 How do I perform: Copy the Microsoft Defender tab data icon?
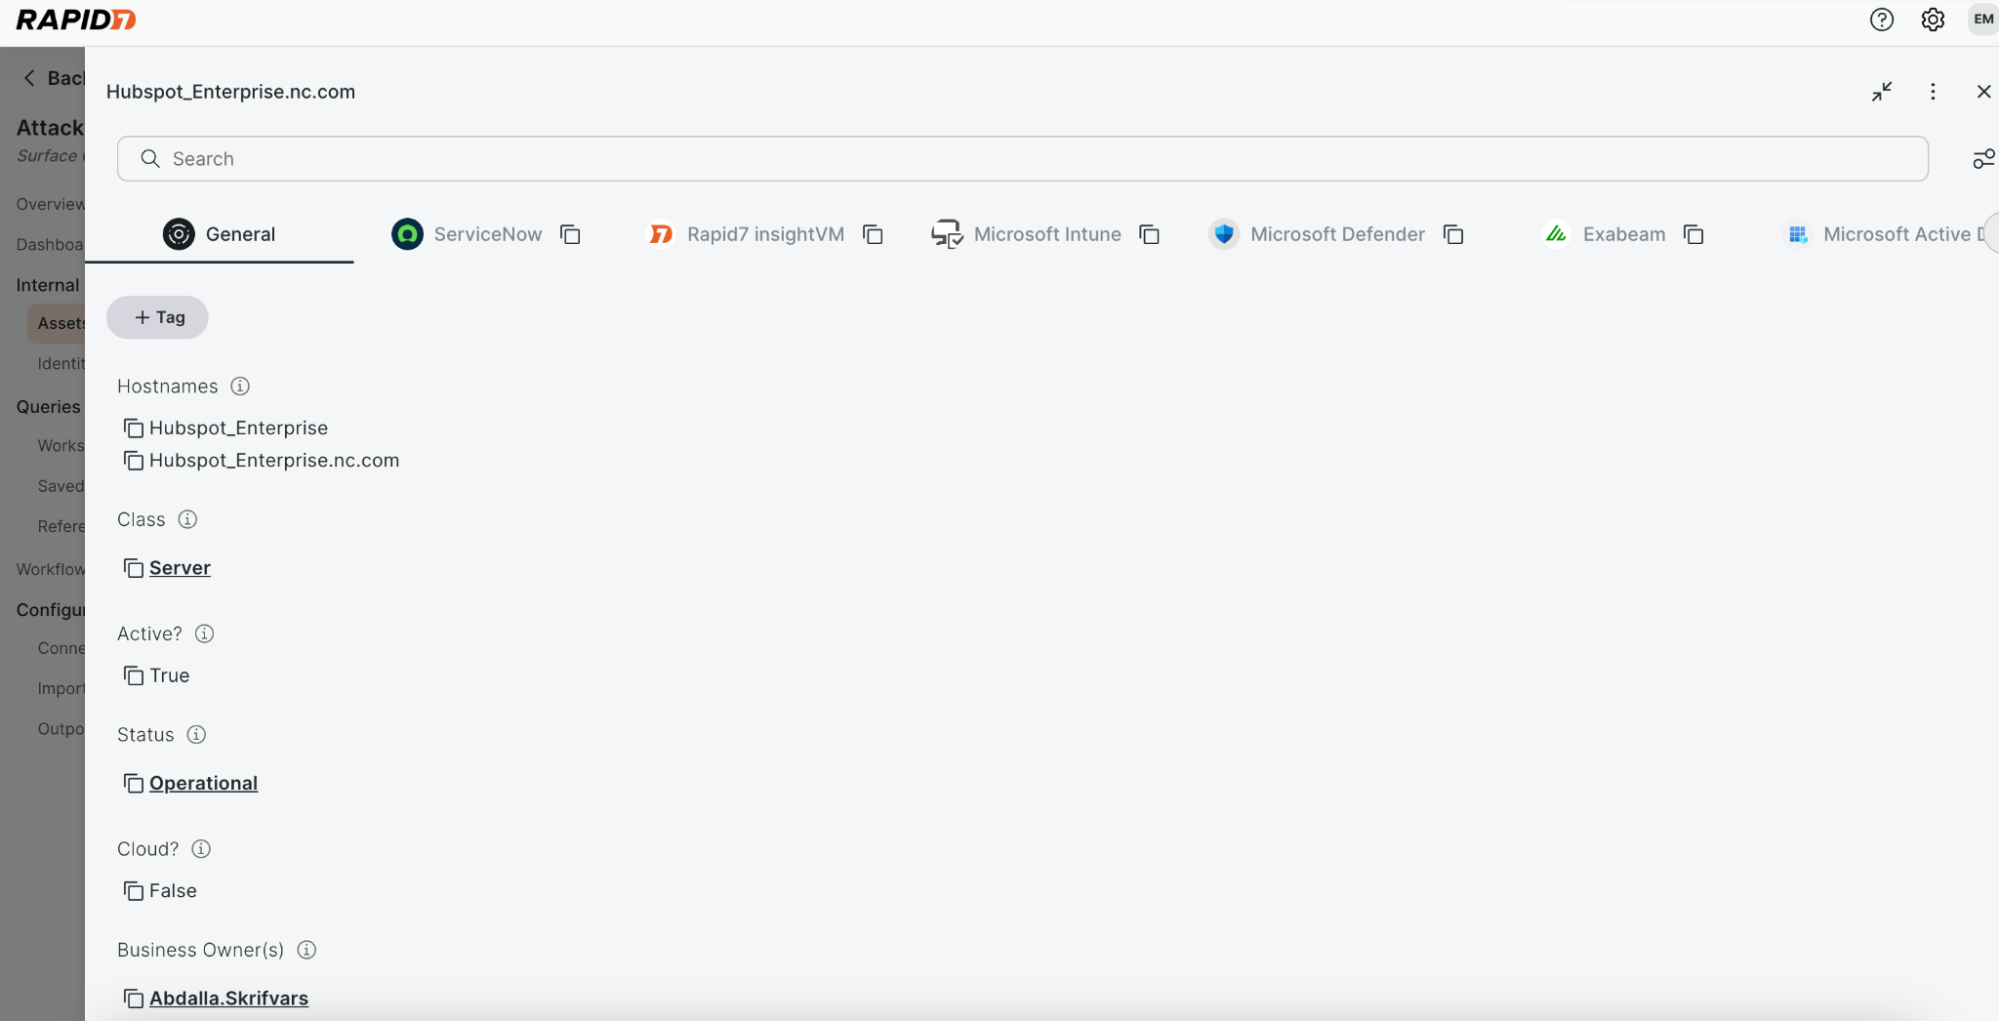coord(1453,234)
